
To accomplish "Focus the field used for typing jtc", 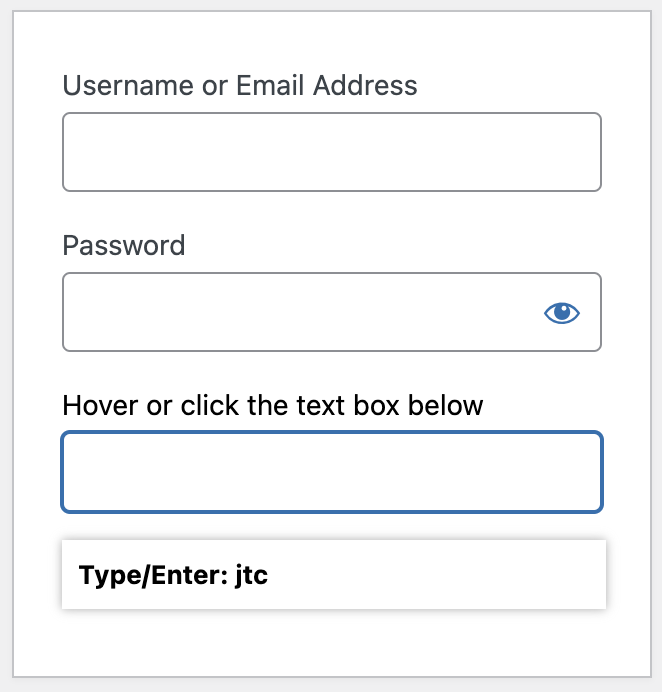I will click(x=332, y=472).
